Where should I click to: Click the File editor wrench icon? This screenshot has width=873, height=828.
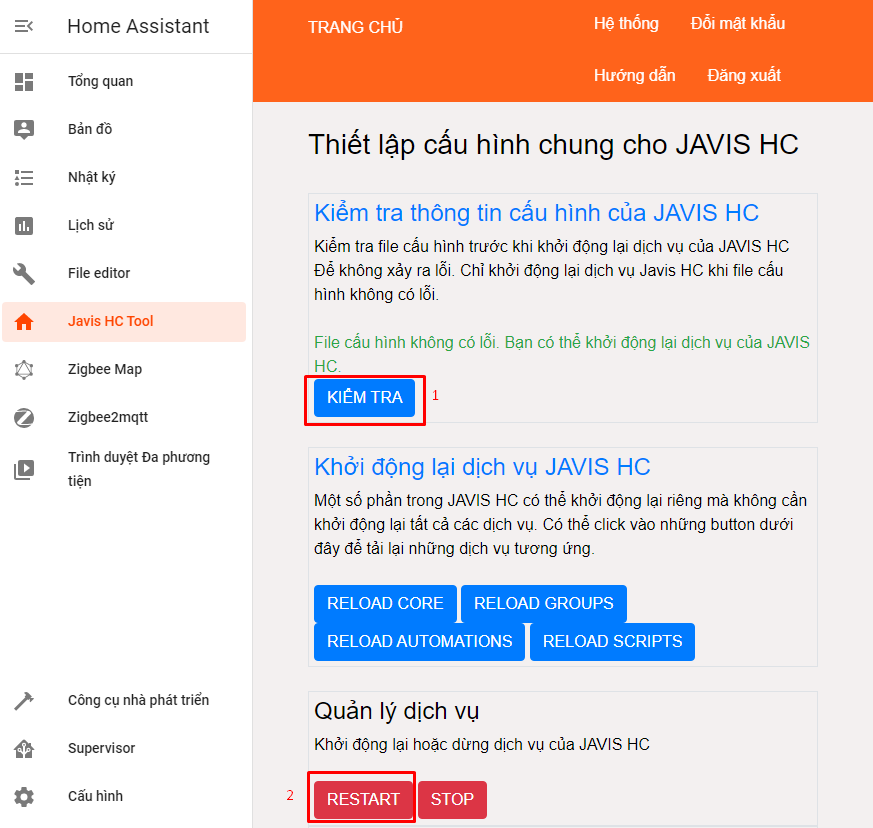click(x=23, y=273)
